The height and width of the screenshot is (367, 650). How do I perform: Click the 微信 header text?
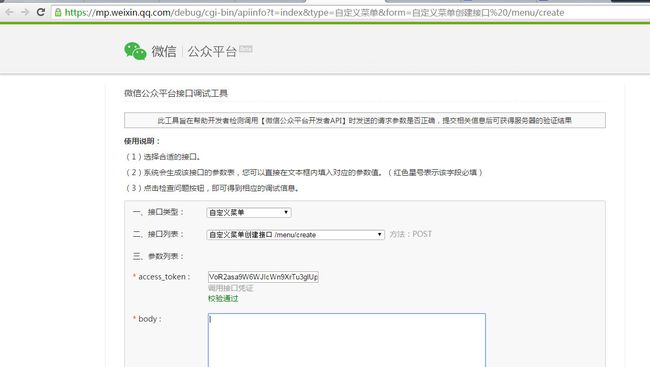(x=164, y=51)
